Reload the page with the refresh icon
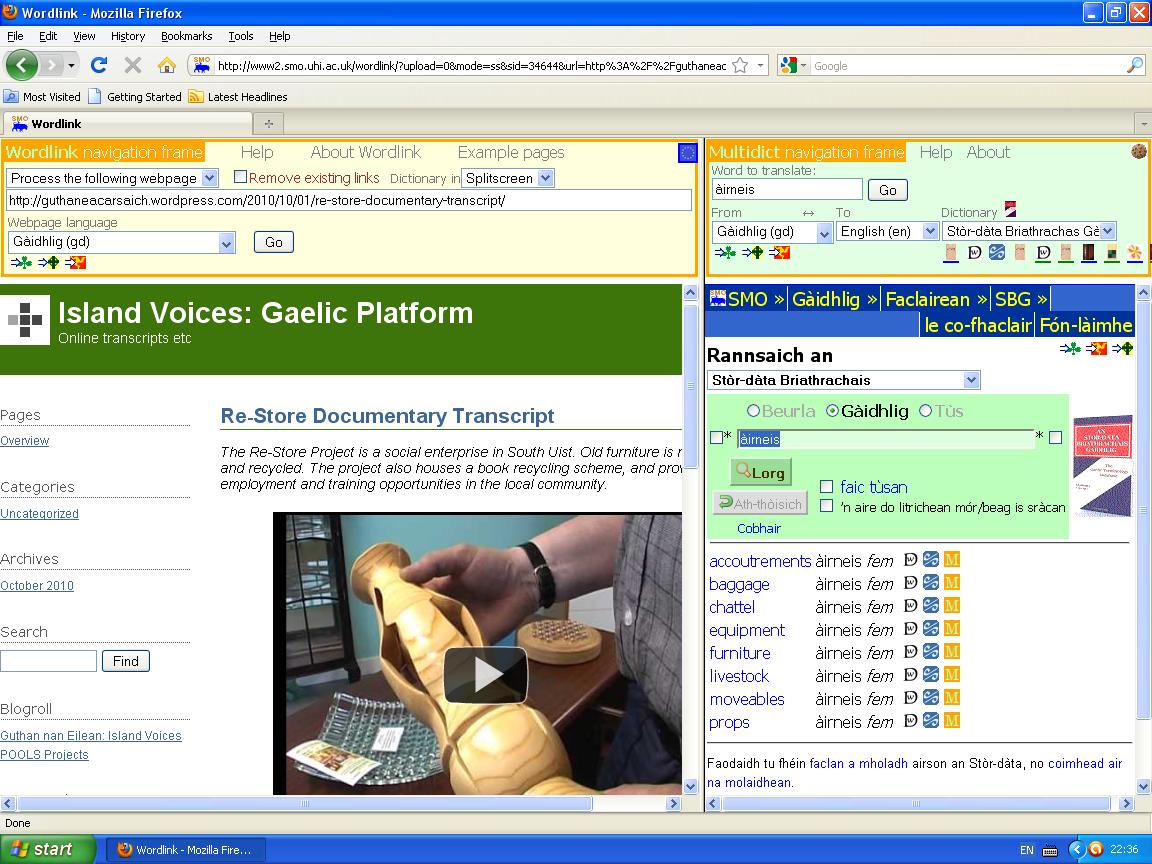 99,65
